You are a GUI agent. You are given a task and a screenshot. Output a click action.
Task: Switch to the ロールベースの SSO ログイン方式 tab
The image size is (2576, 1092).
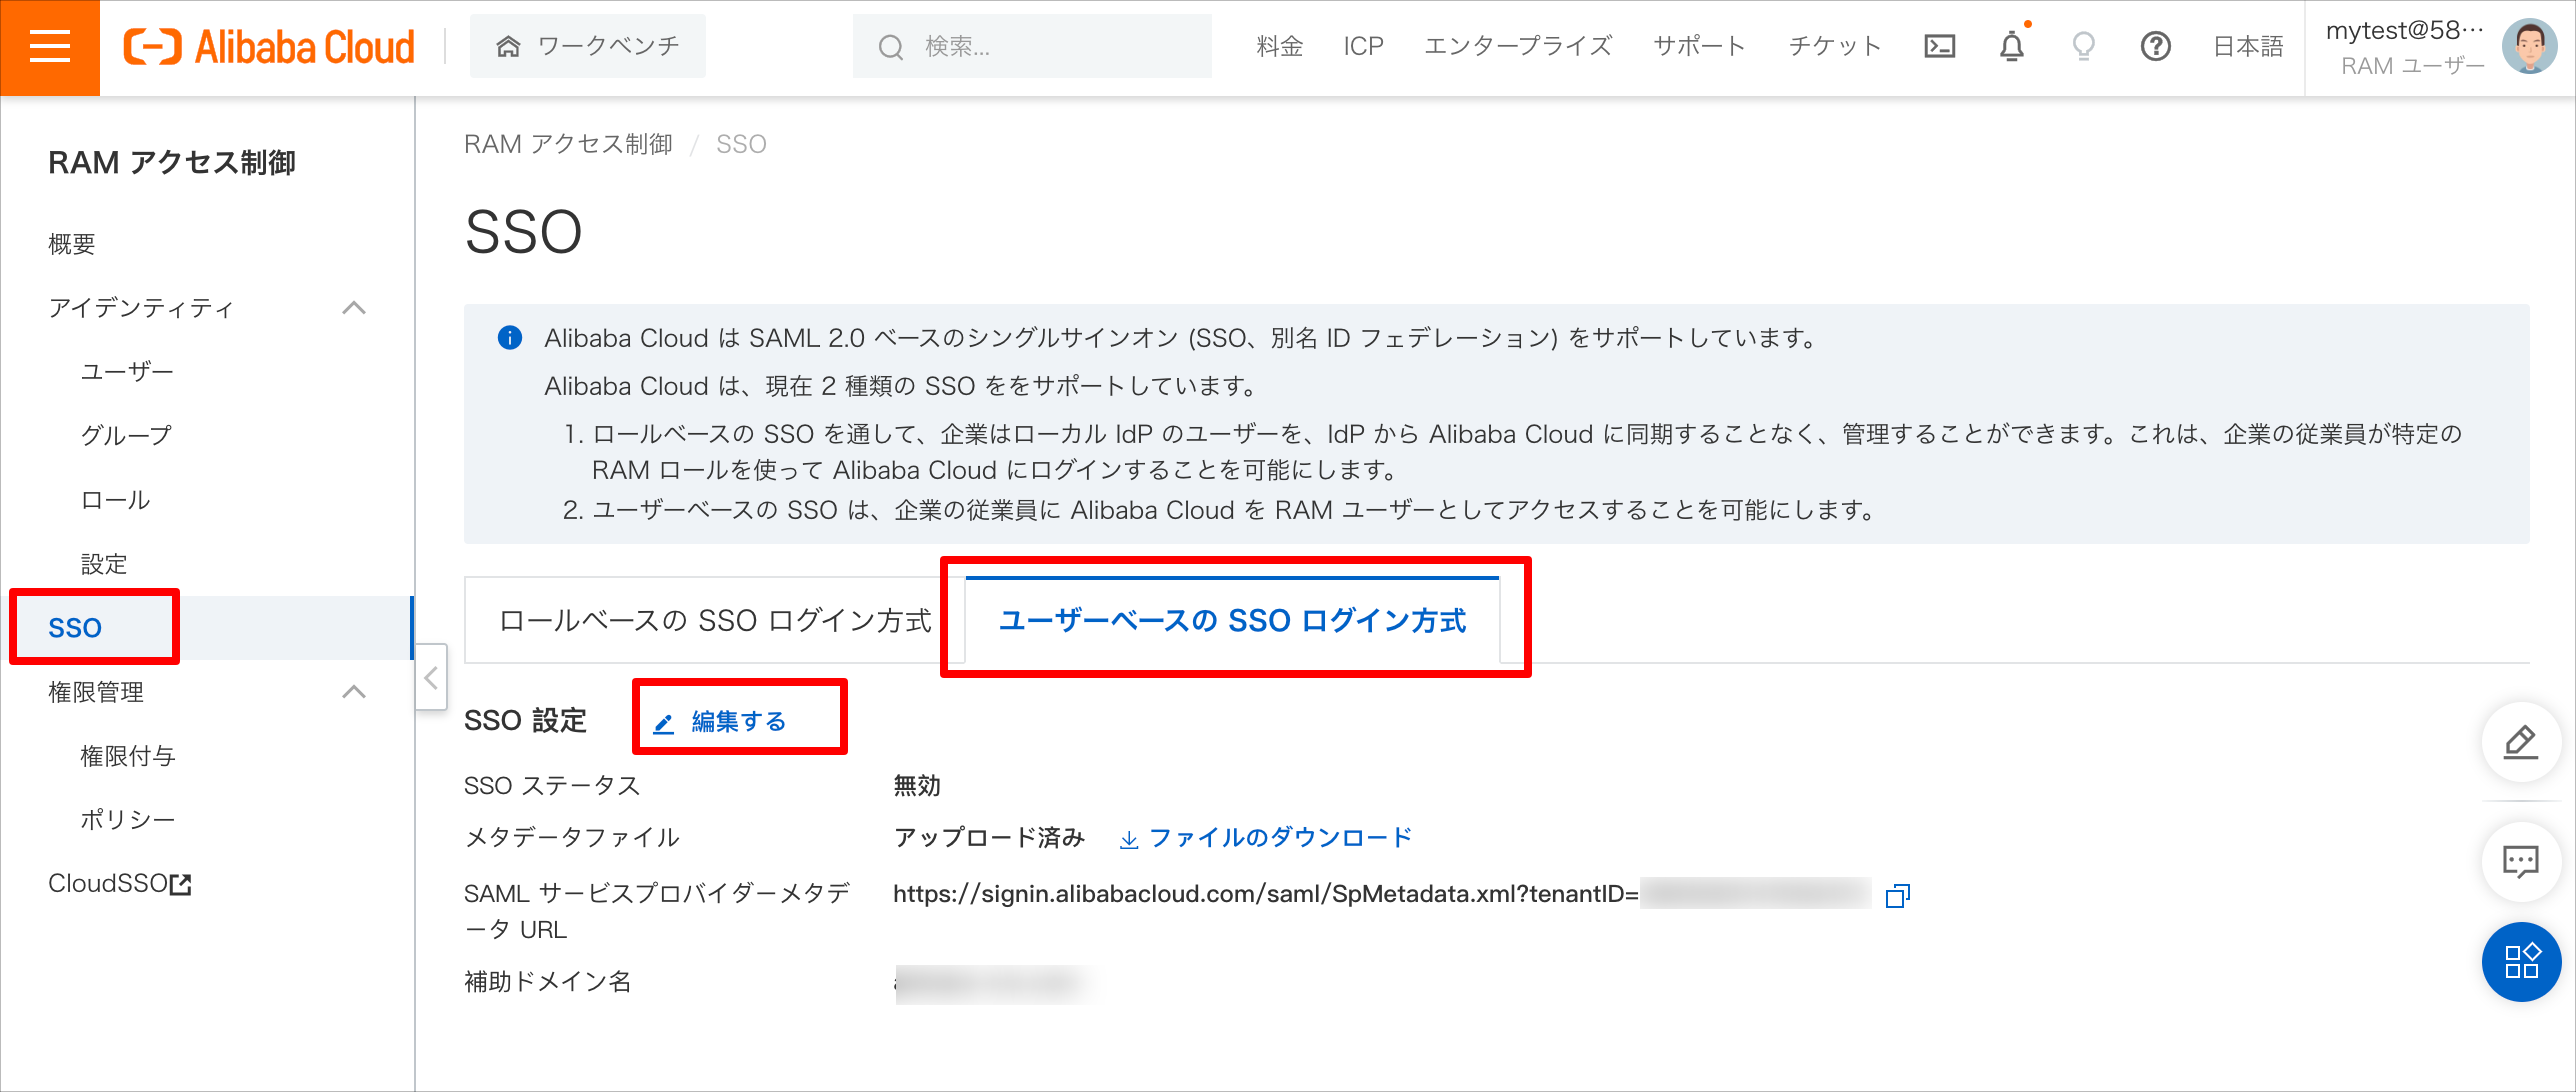tap(715, 620)
